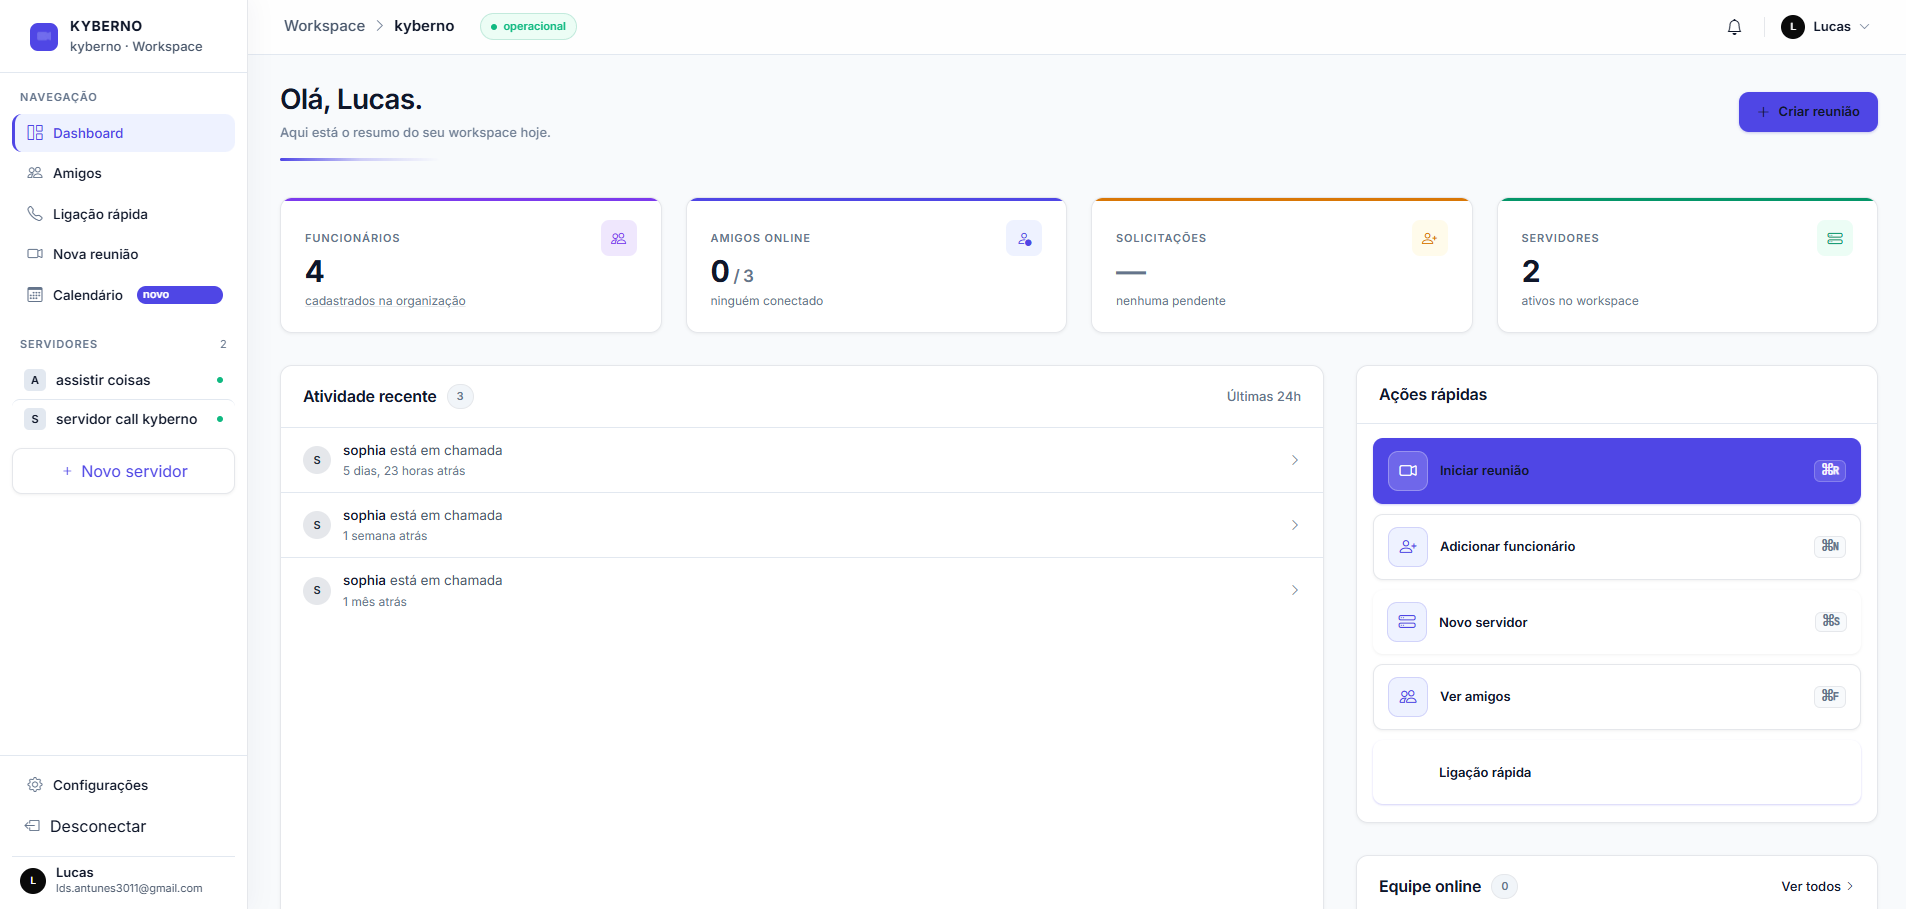Click the ⌘F shortcut badge
1906x909 pixels.
tap(1830, 696)
